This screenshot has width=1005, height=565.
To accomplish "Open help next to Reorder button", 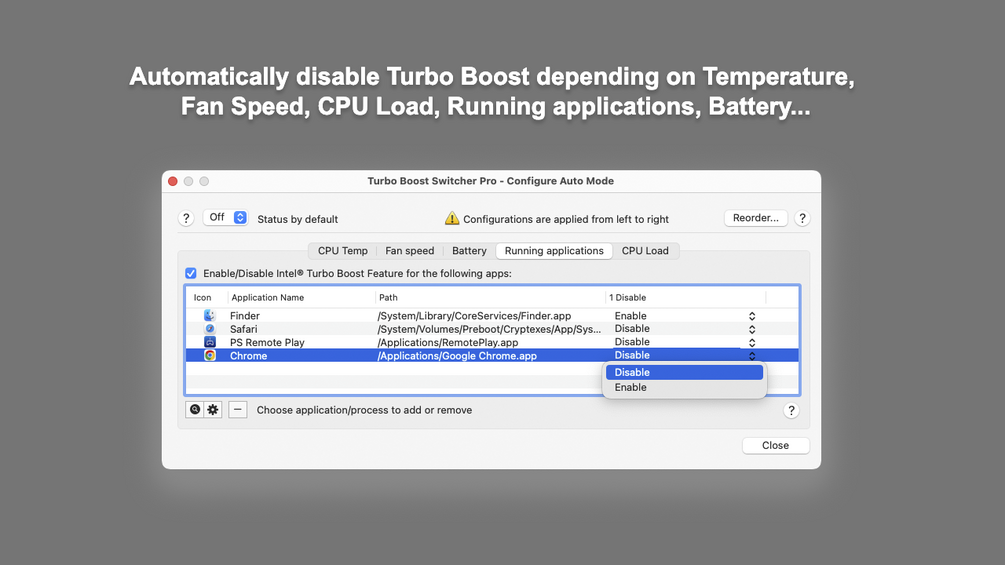I will pos(802,218).
